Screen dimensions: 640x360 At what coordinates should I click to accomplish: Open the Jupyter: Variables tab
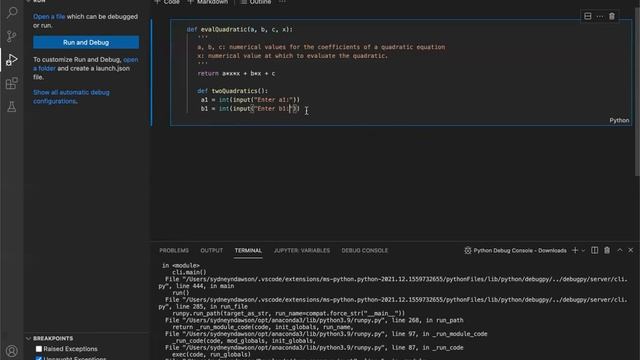coord(302,251)
